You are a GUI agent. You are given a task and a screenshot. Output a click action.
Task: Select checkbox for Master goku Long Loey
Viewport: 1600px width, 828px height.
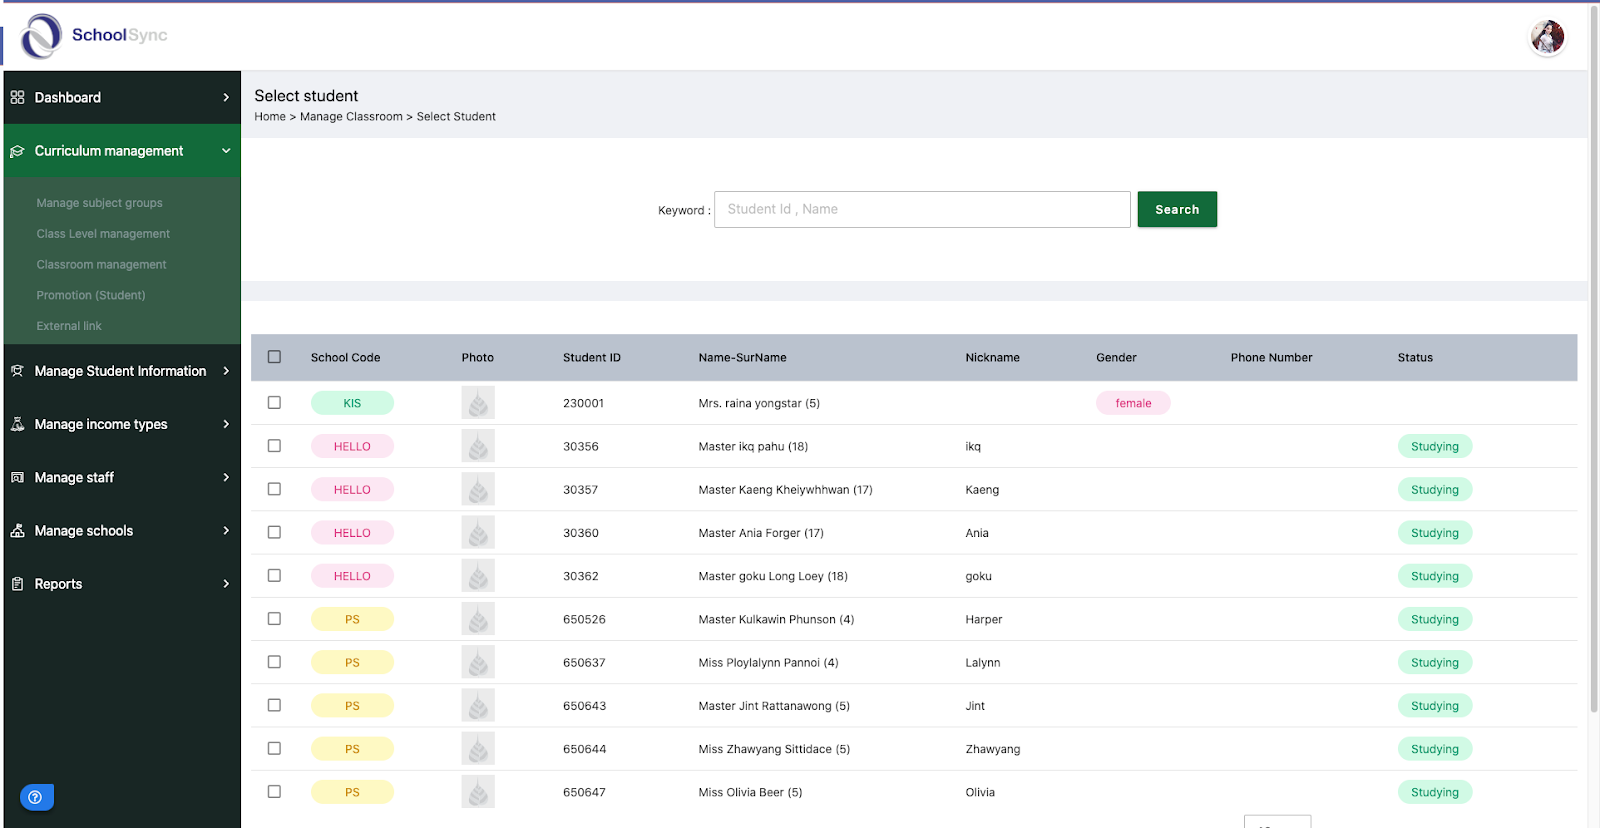274,575
